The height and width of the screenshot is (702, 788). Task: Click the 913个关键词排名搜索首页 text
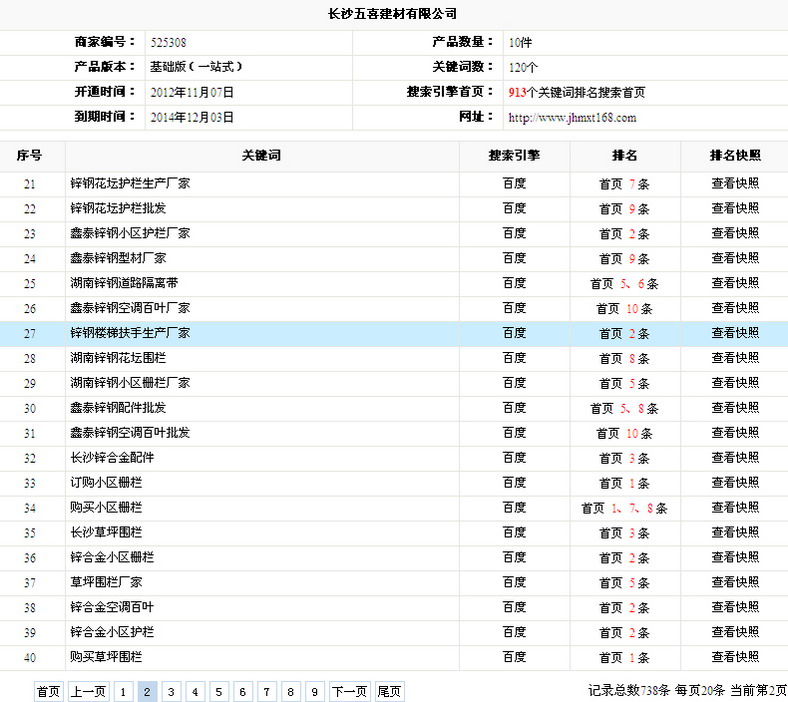576,92
